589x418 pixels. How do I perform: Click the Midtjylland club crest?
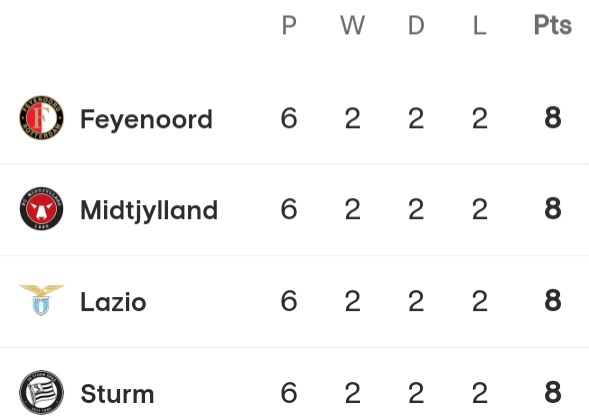click(x=41, y=208)
